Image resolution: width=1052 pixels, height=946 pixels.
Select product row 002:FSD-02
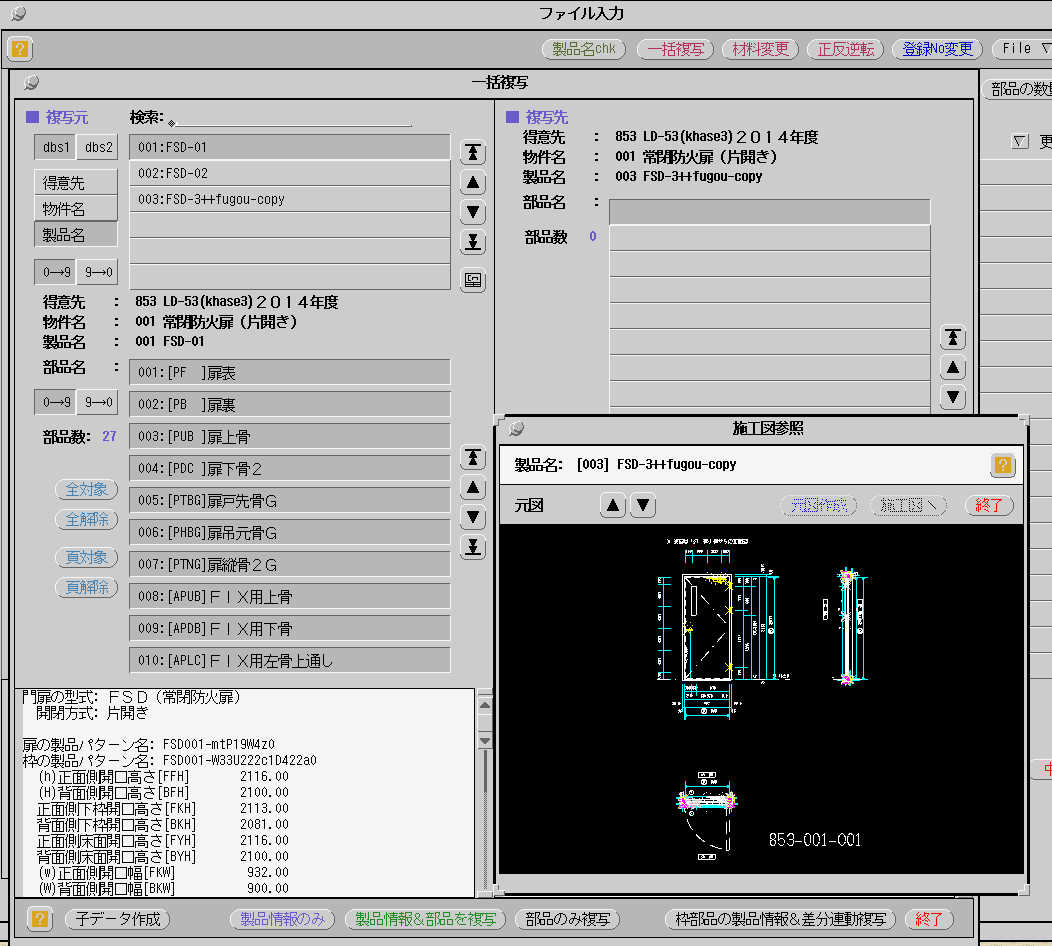[289, 173]
